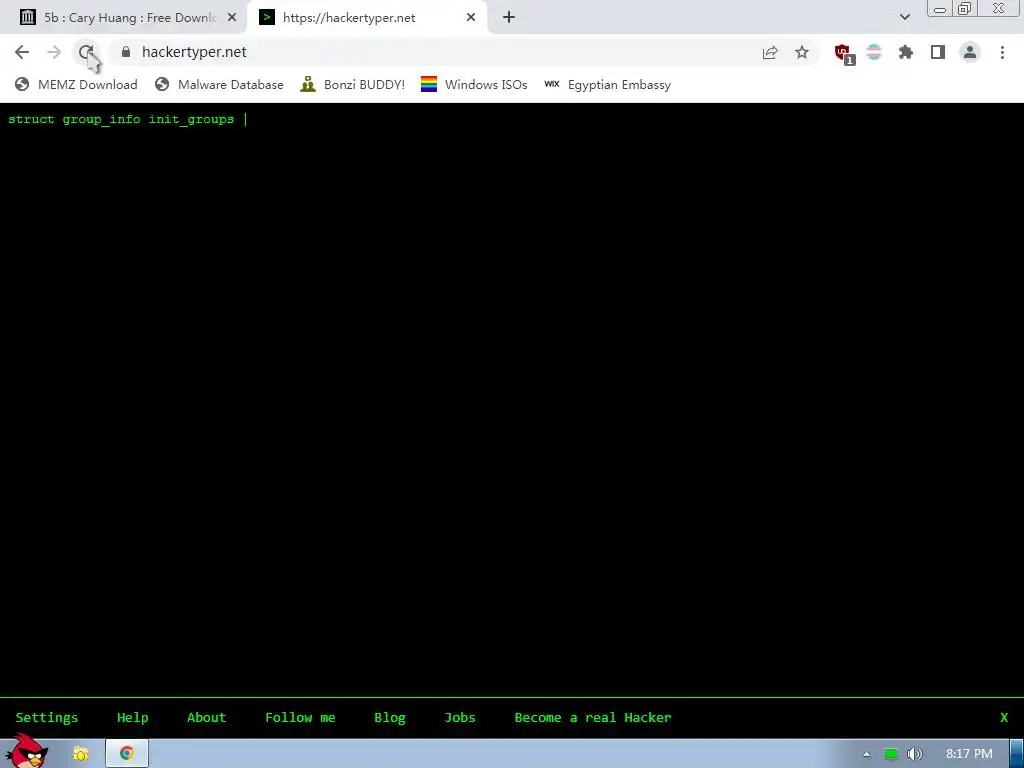Minimize the Chrome window
This screenshot has width=1024, height=768.
pos(940,9)
